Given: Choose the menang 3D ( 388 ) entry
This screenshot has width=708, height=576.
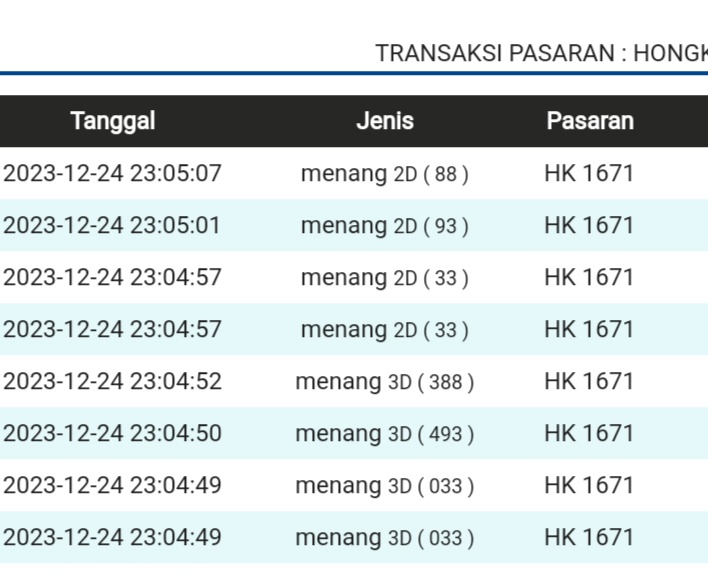Looking at the screenshot, I should click(x=385, y=381).
